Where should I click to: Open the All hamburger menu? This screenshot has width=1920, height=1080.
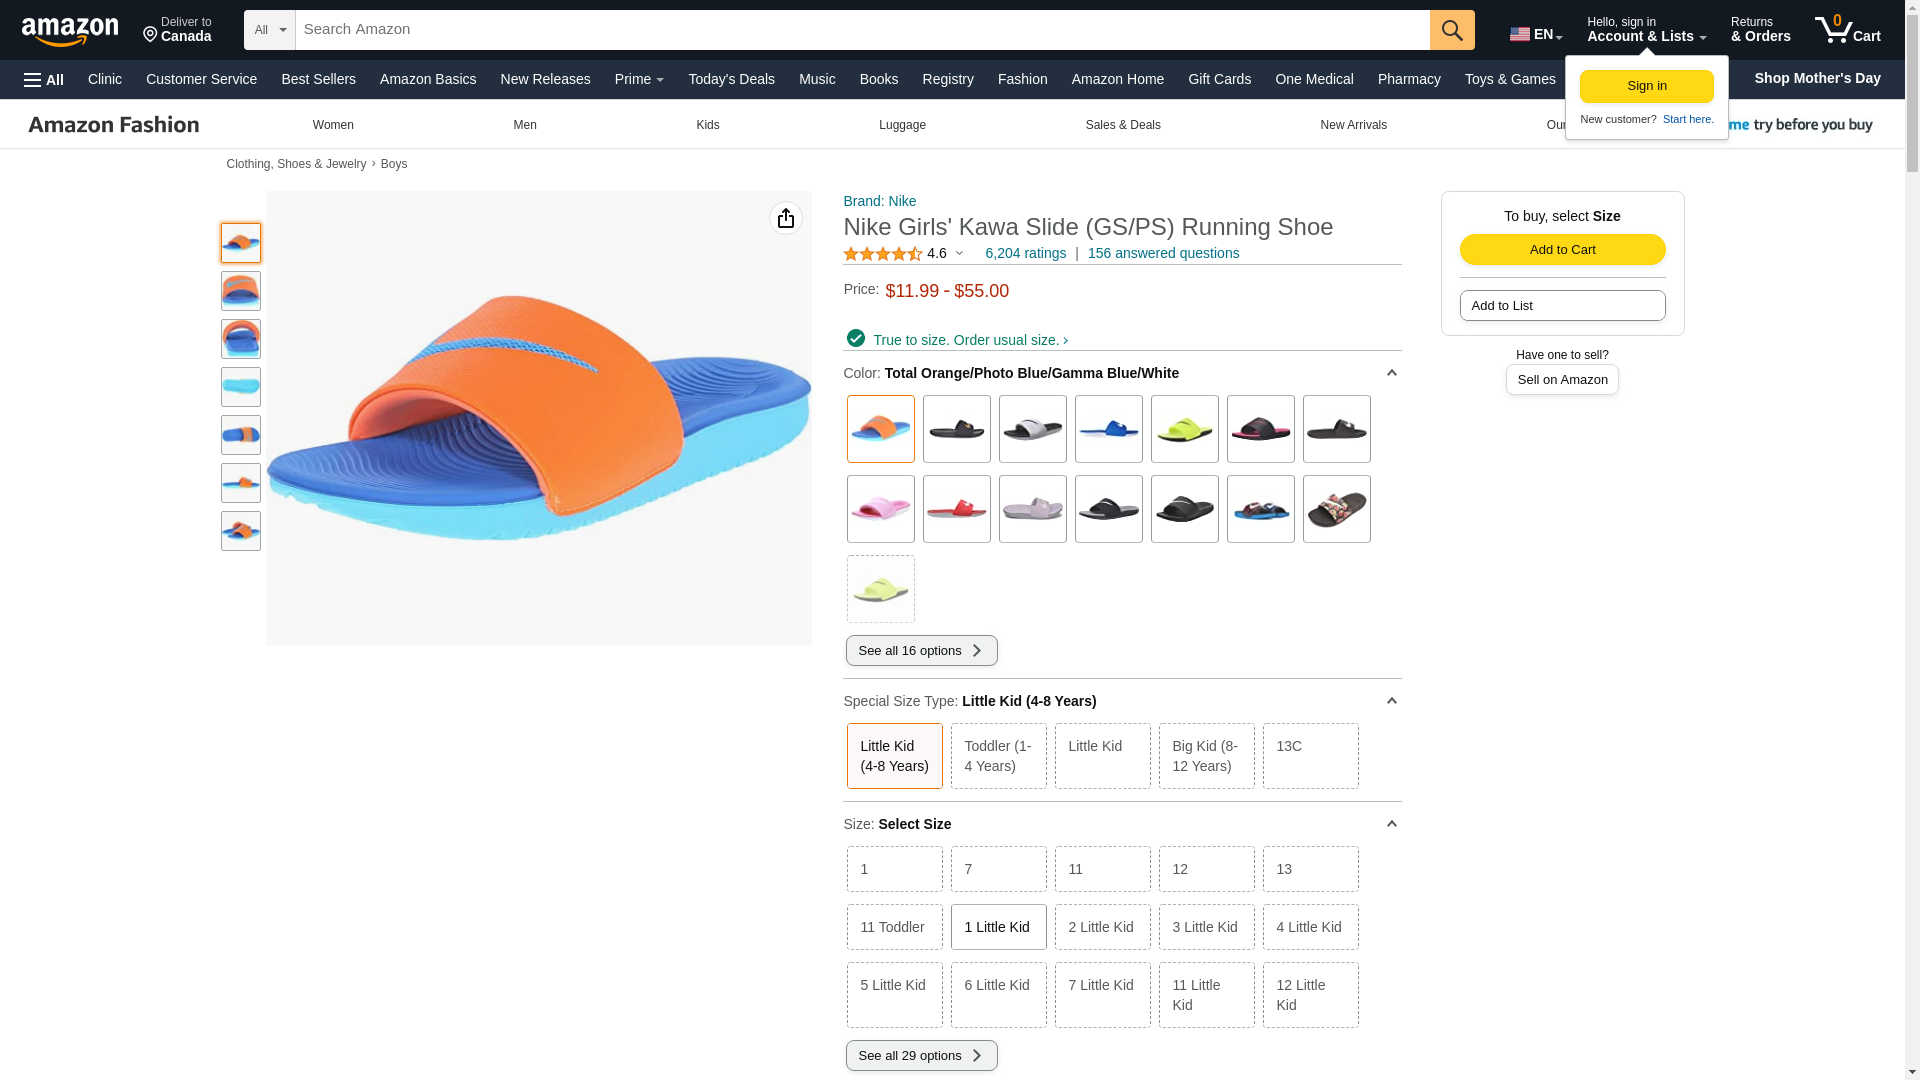[44, 80]
